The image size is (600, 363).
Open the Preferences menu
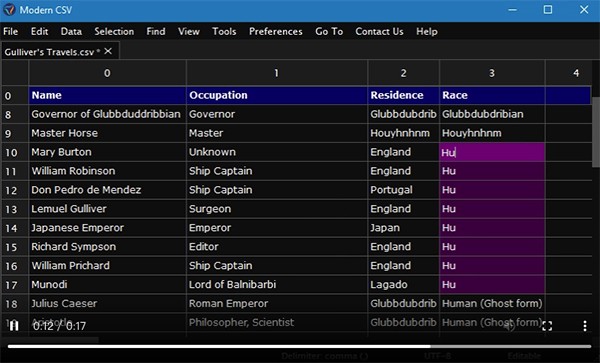click(x=276, y=31)
